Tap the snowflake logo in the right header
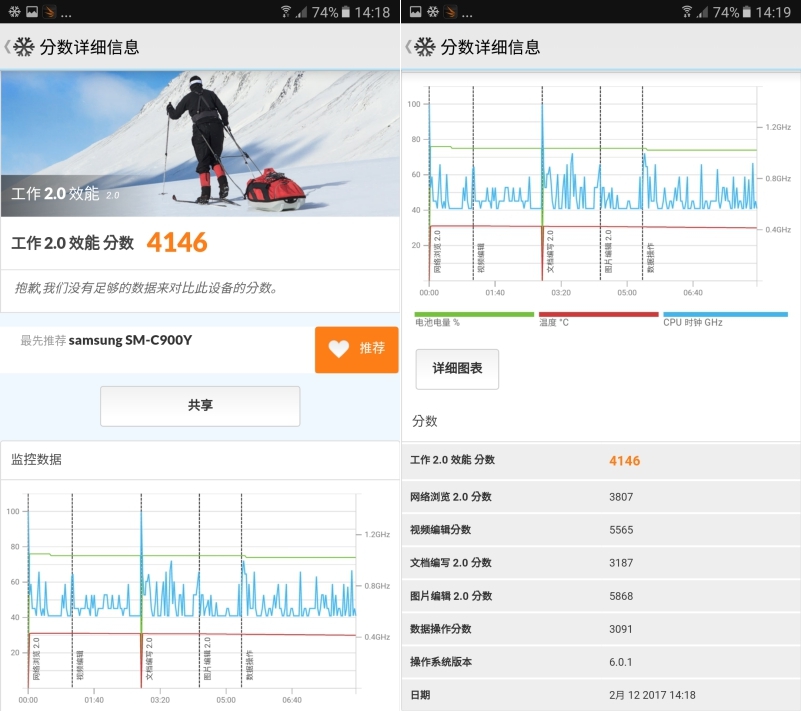Screen dimensions: 801x711 point(425,47)
